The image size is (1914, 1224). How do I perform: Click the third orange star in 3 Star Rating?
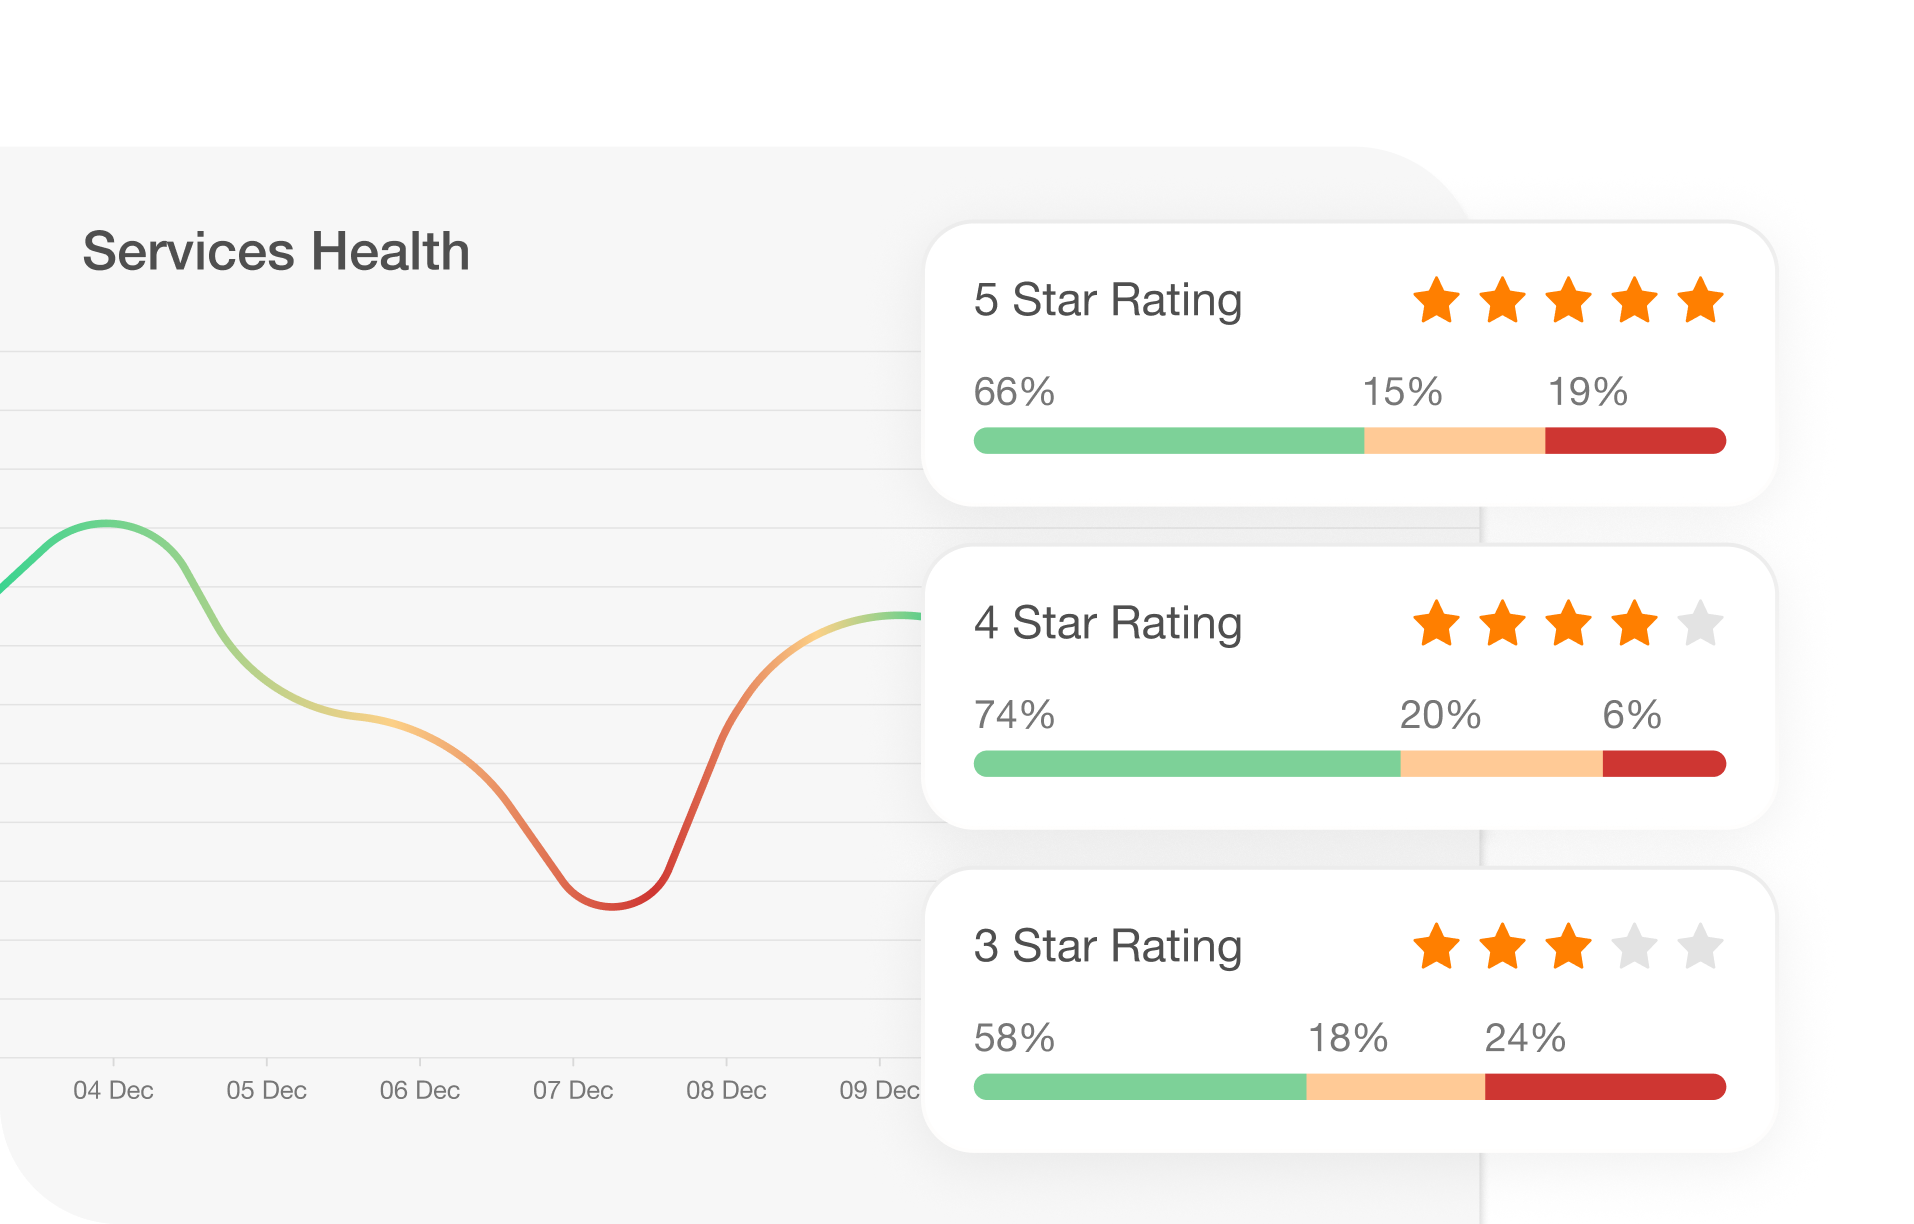pyautogui.click(x=1568, y=947)
